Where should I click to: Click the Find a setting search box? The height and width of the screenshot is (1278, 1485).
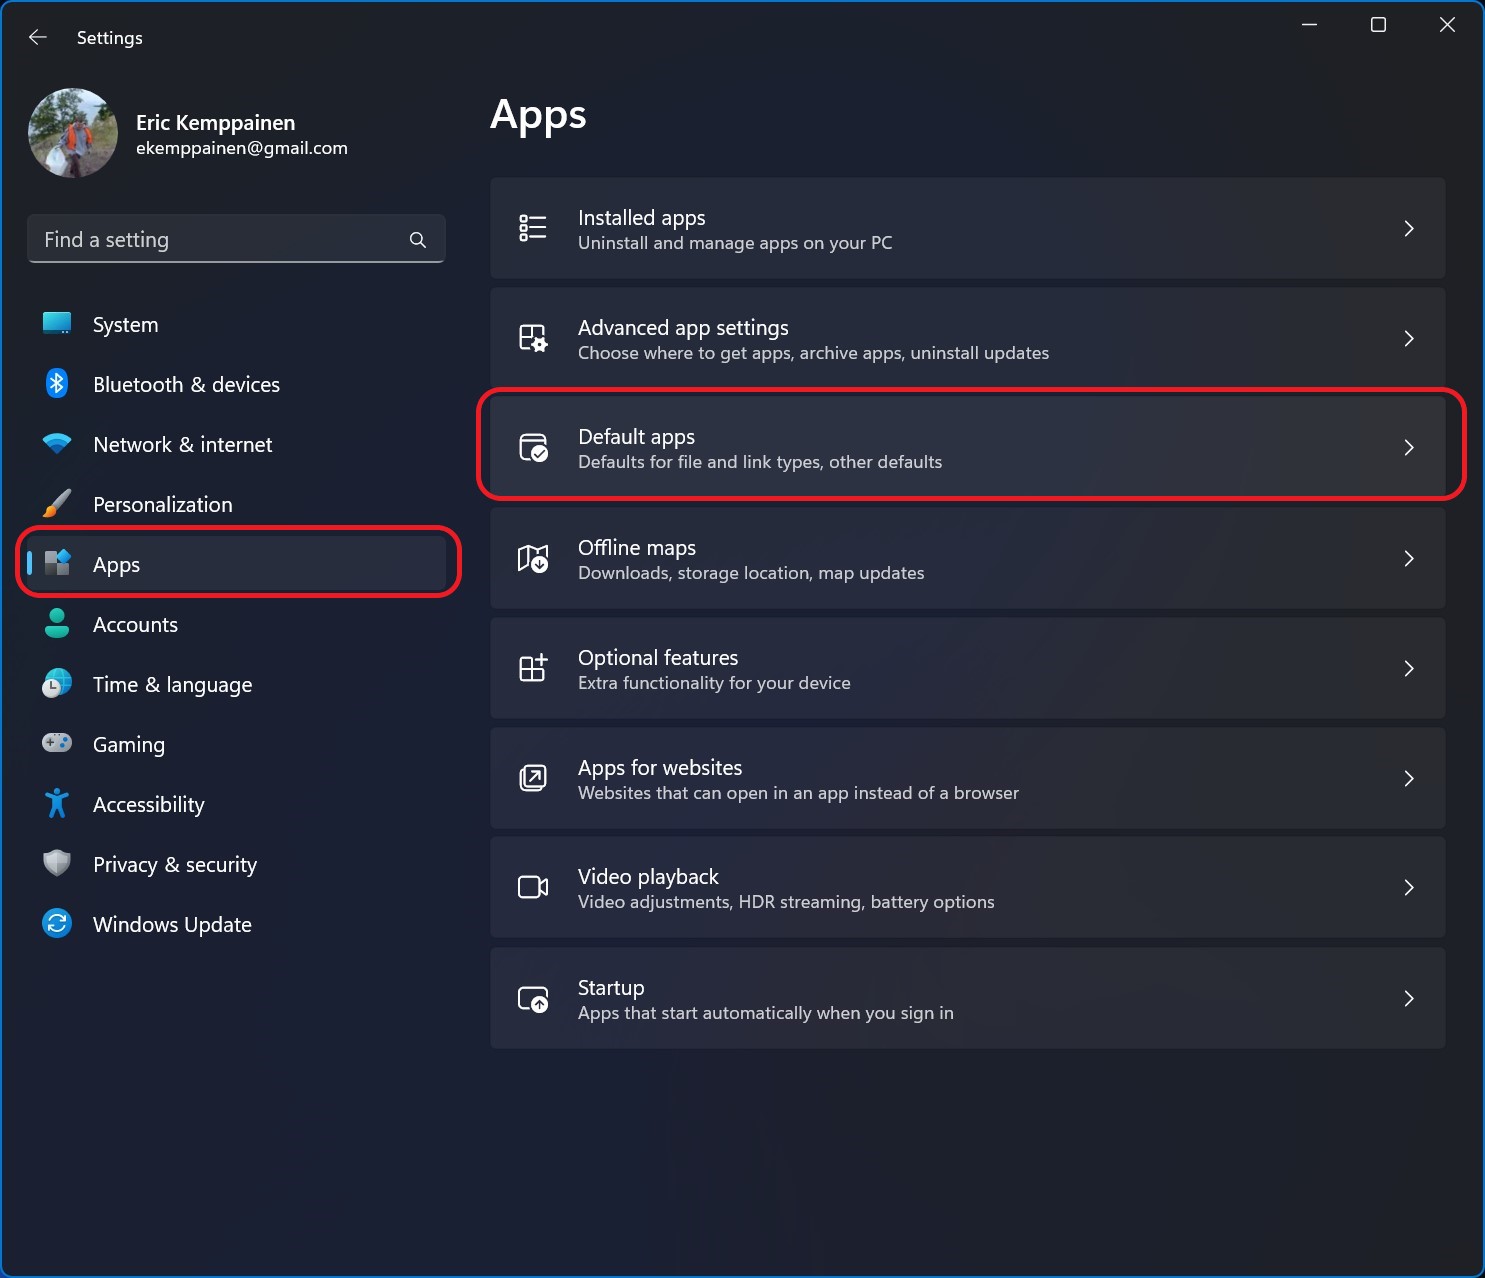(x=236, y=239)
